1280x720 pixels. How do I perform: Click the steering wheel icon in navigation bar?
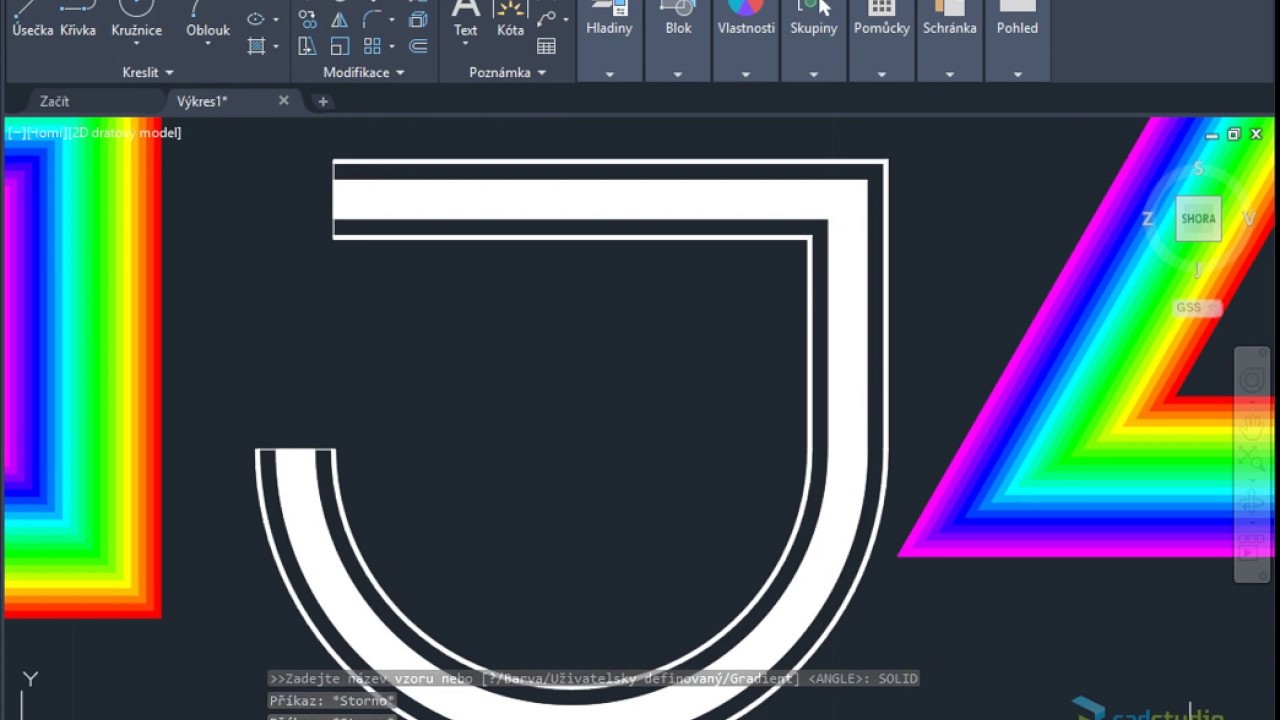pos(1251,381)
